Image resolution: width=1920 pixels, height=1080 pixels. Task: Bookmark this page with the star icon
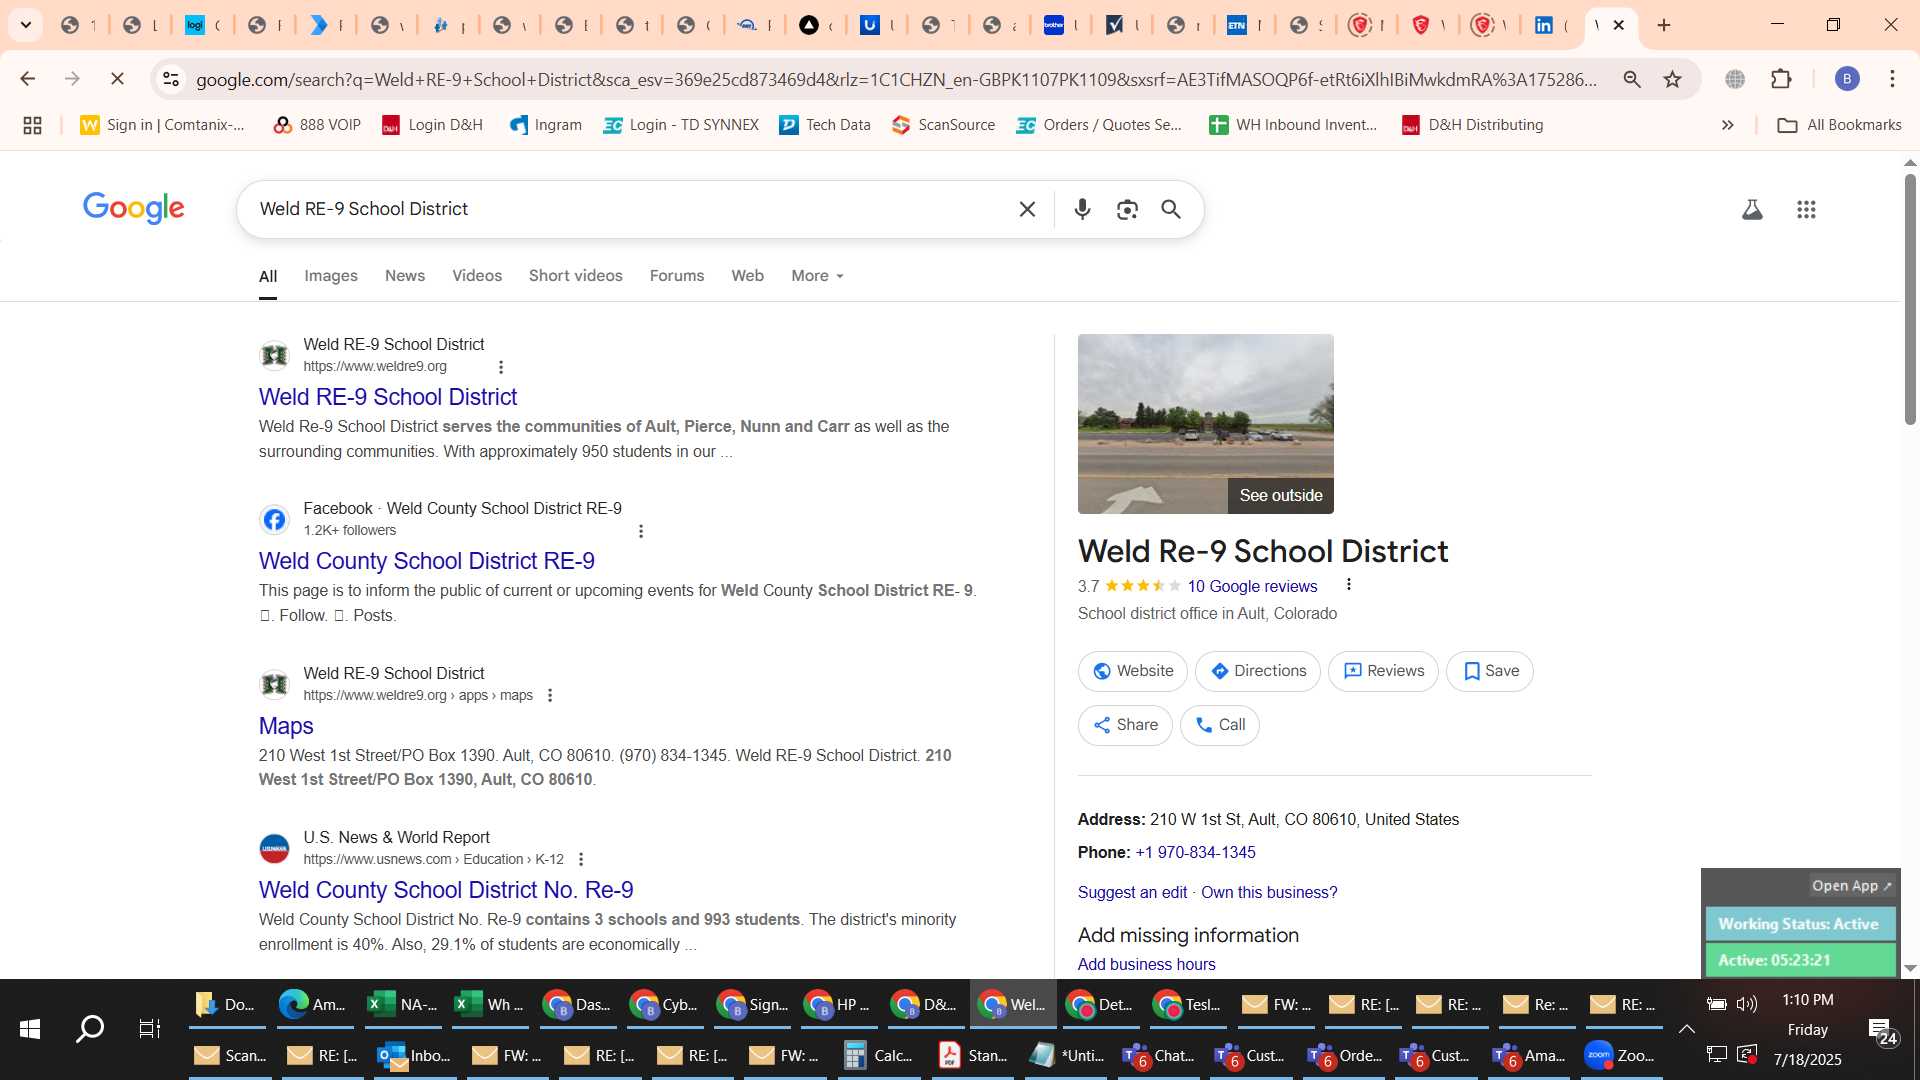click(1672, 79)
